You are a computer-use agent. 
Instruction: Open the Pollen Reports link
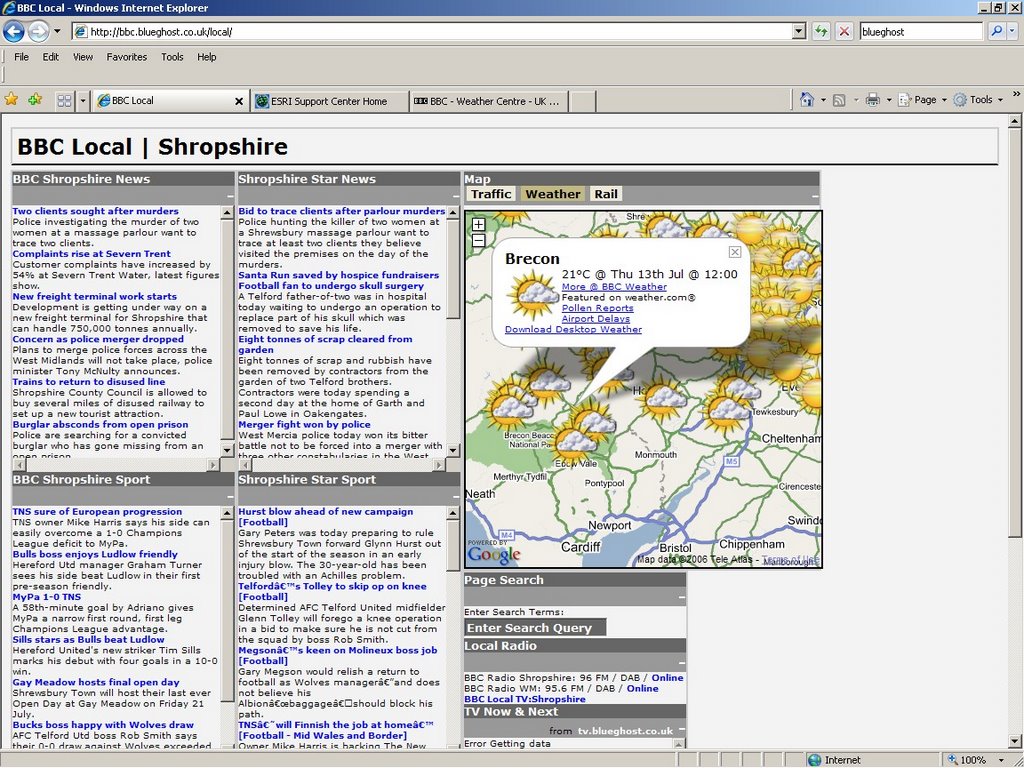598,308
